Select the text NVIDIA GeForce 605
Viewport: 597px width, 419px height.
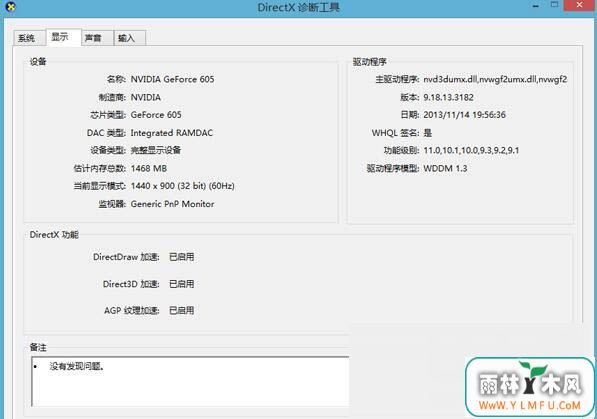click(x=172, y=79)
